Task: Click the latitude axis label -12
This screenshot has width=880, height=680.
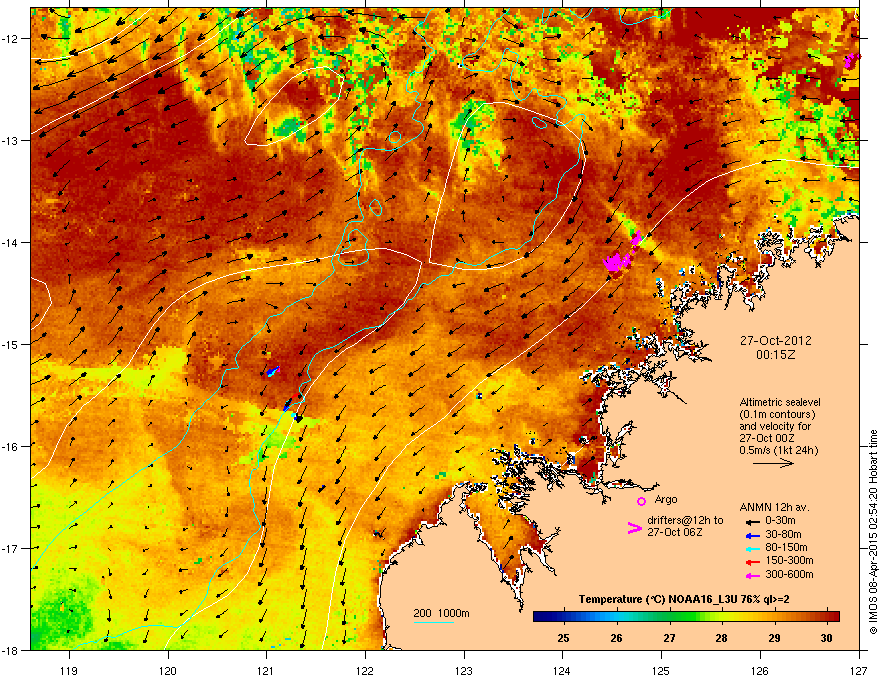Action: pyautogui.click(x=10, y=39)
